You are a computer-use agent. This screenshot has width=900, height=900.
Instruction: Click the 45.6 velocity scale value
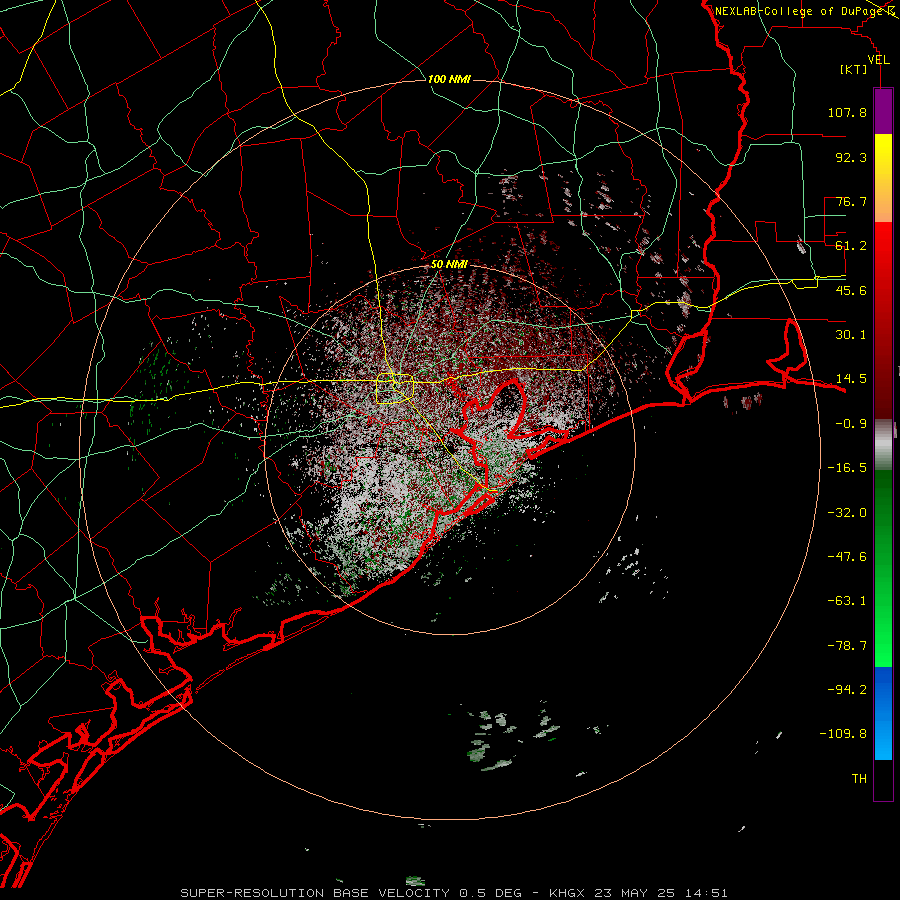click(851, 290)
